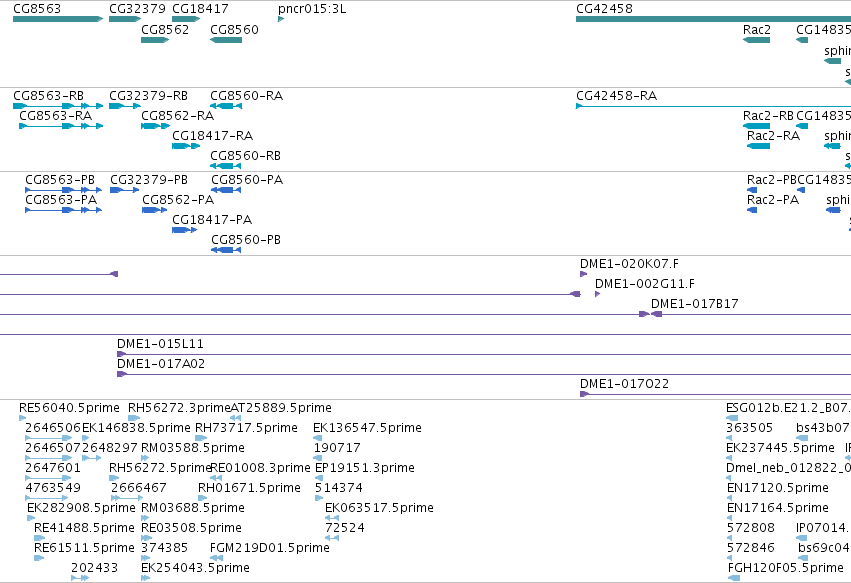This screenshot has height=583, width=851.
Task: Click the CG8560-PB protein glyph
Action: coord(226,250)
